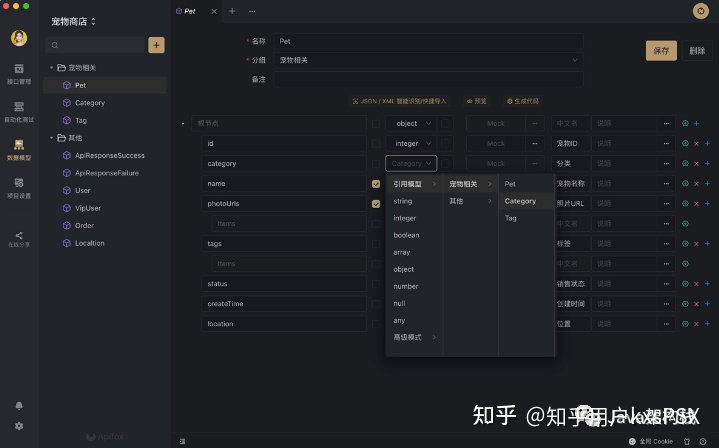Open the 接口管理 sidebar section
This screenshot has width=719, height=448.
click(x=19, y=74)
